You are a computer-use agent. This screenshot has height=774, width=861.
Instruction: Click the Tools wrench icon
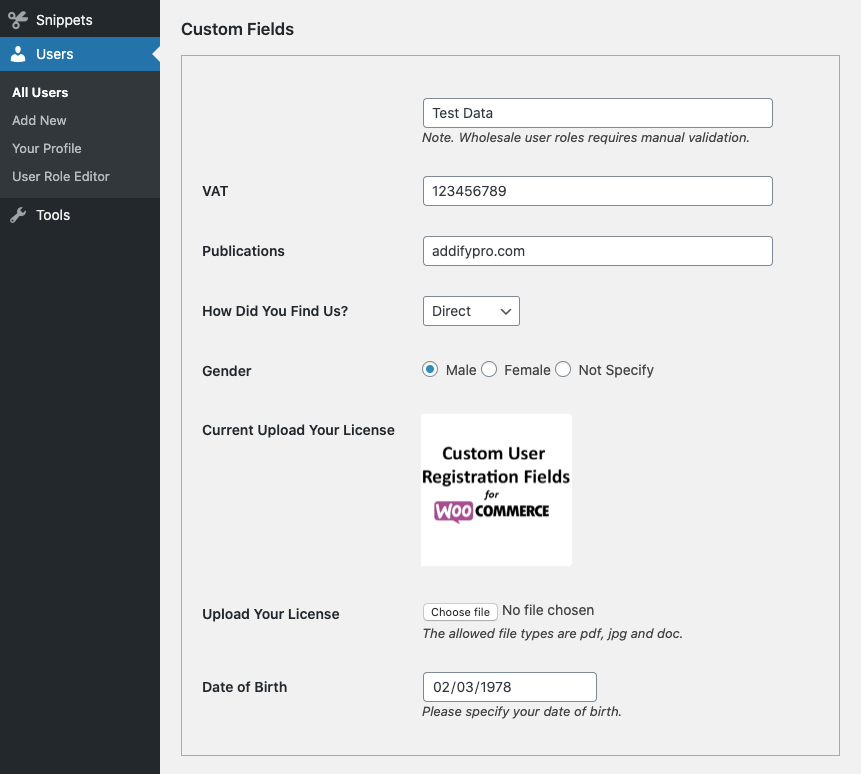(x=18, y=215)
